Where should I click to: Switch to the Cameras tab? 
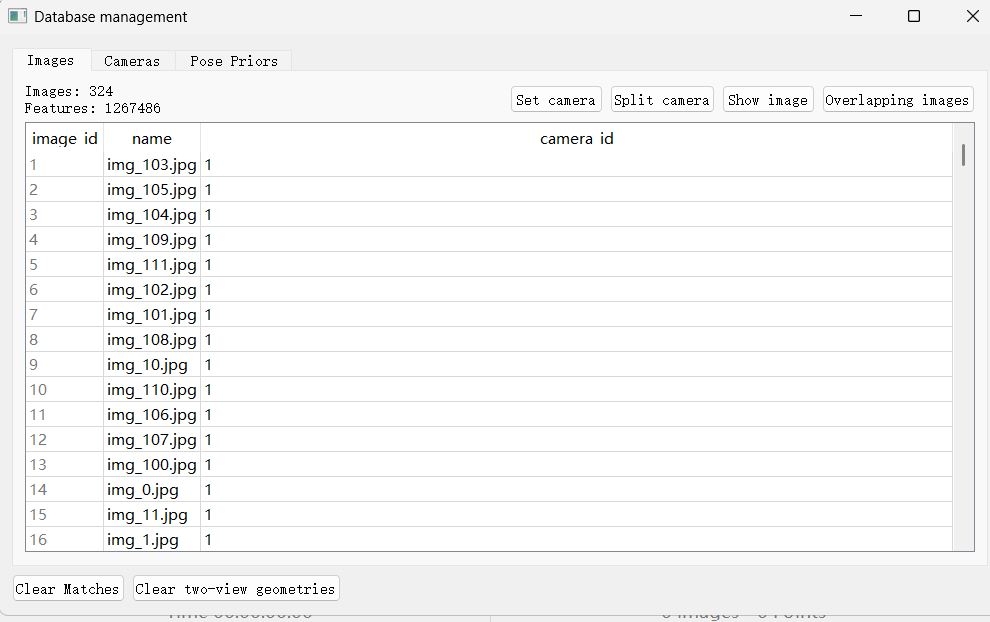(132, 61)
